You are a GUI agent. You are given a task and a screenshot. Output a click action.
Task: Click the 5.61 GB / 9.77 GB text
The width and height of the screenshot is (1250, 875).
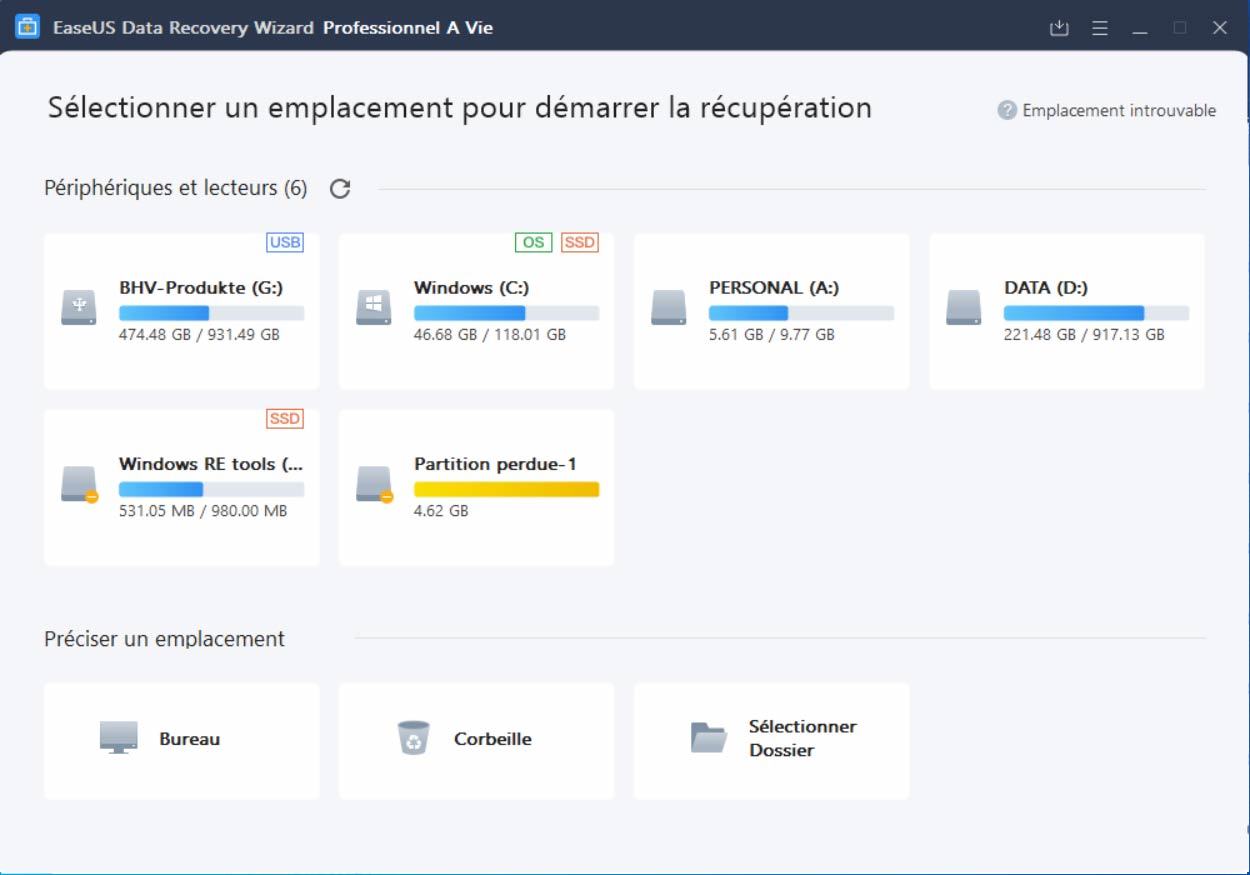[771, 335]
